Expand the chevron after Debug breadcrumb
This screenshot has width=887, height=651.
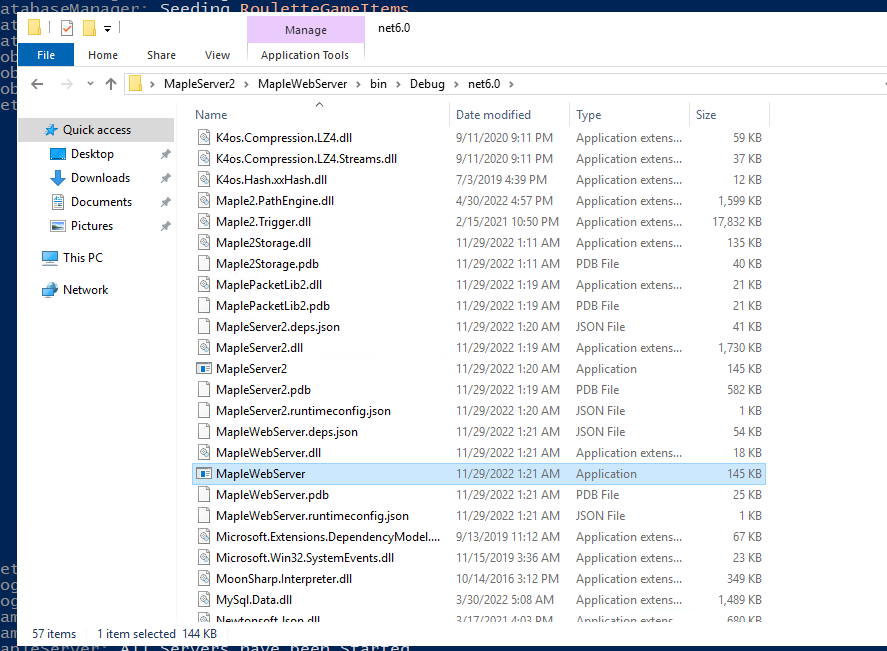tap(456, 84)
